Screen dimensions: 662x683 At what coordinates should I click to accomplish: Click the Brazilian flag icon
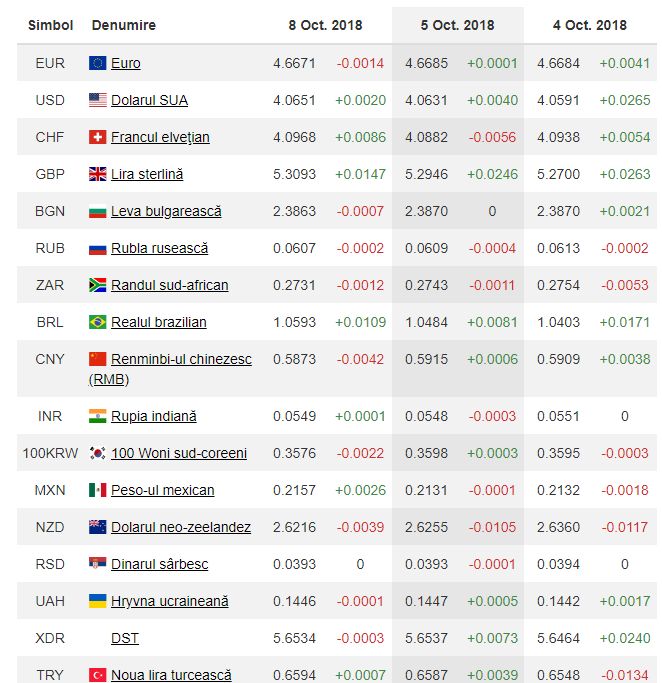98,322
